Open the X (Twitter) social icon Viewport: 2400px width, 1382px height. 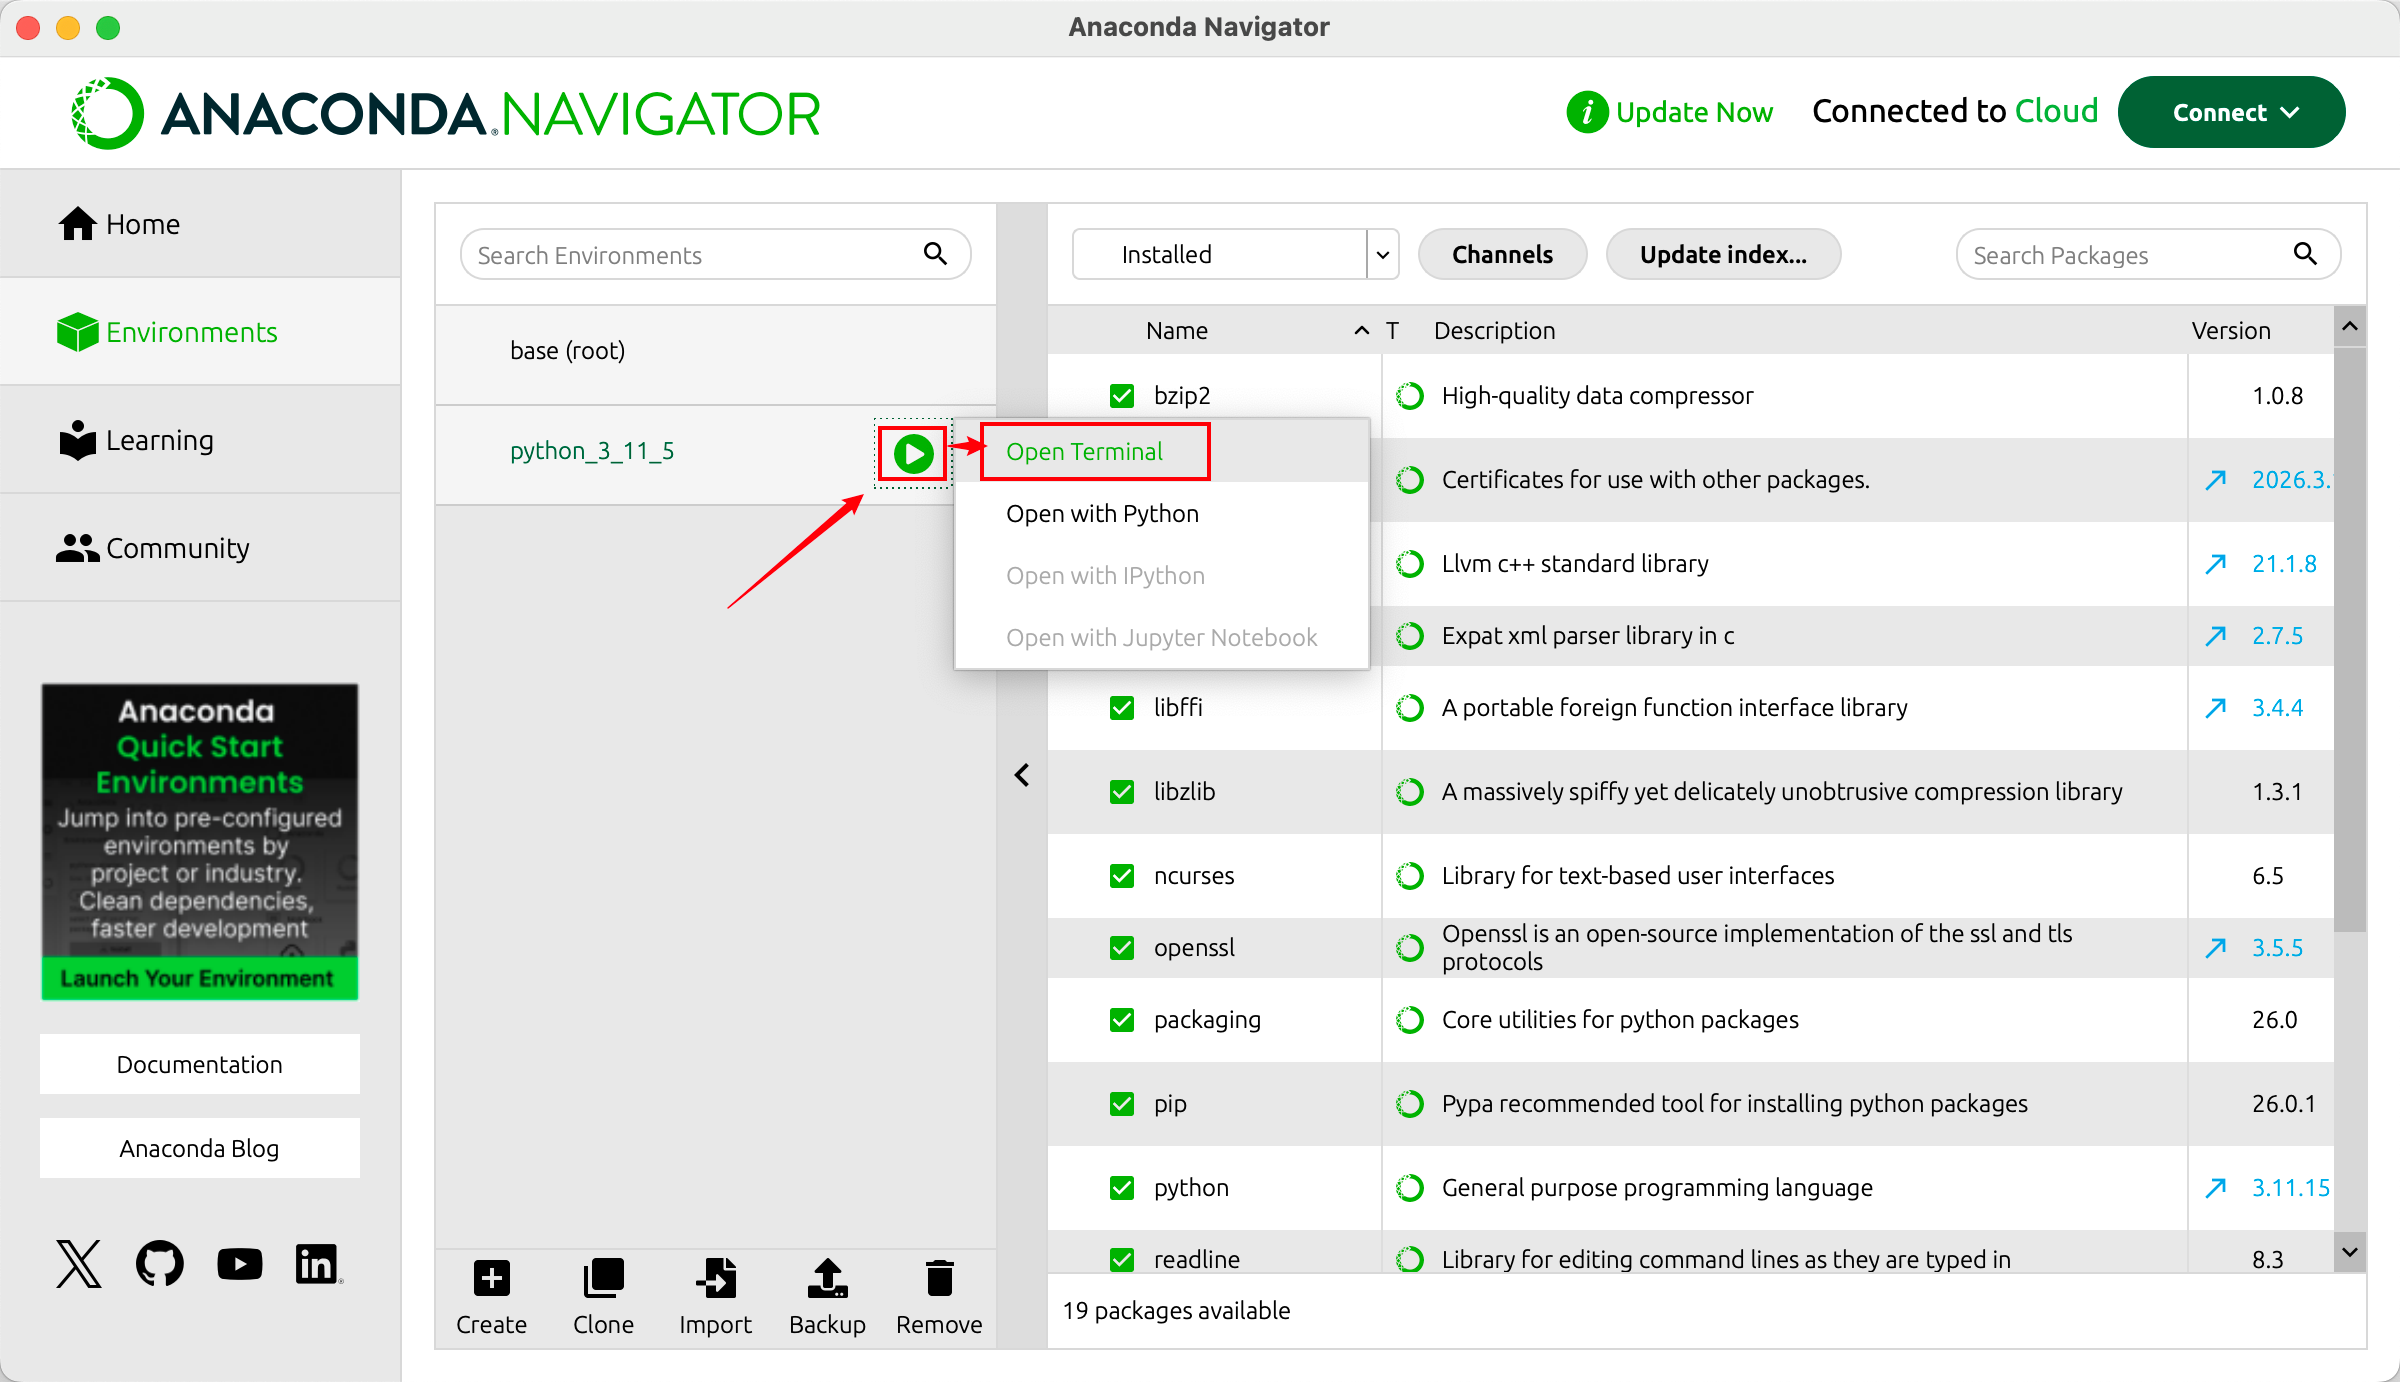(79, 1264)
